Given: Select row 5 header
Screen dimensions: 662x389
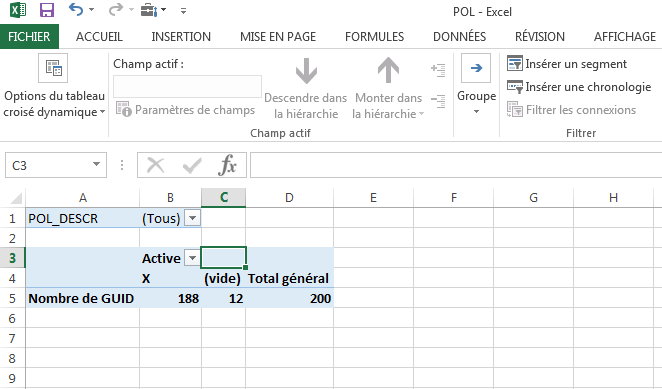Looking at the screenshot, I should [x=12, y=298].
